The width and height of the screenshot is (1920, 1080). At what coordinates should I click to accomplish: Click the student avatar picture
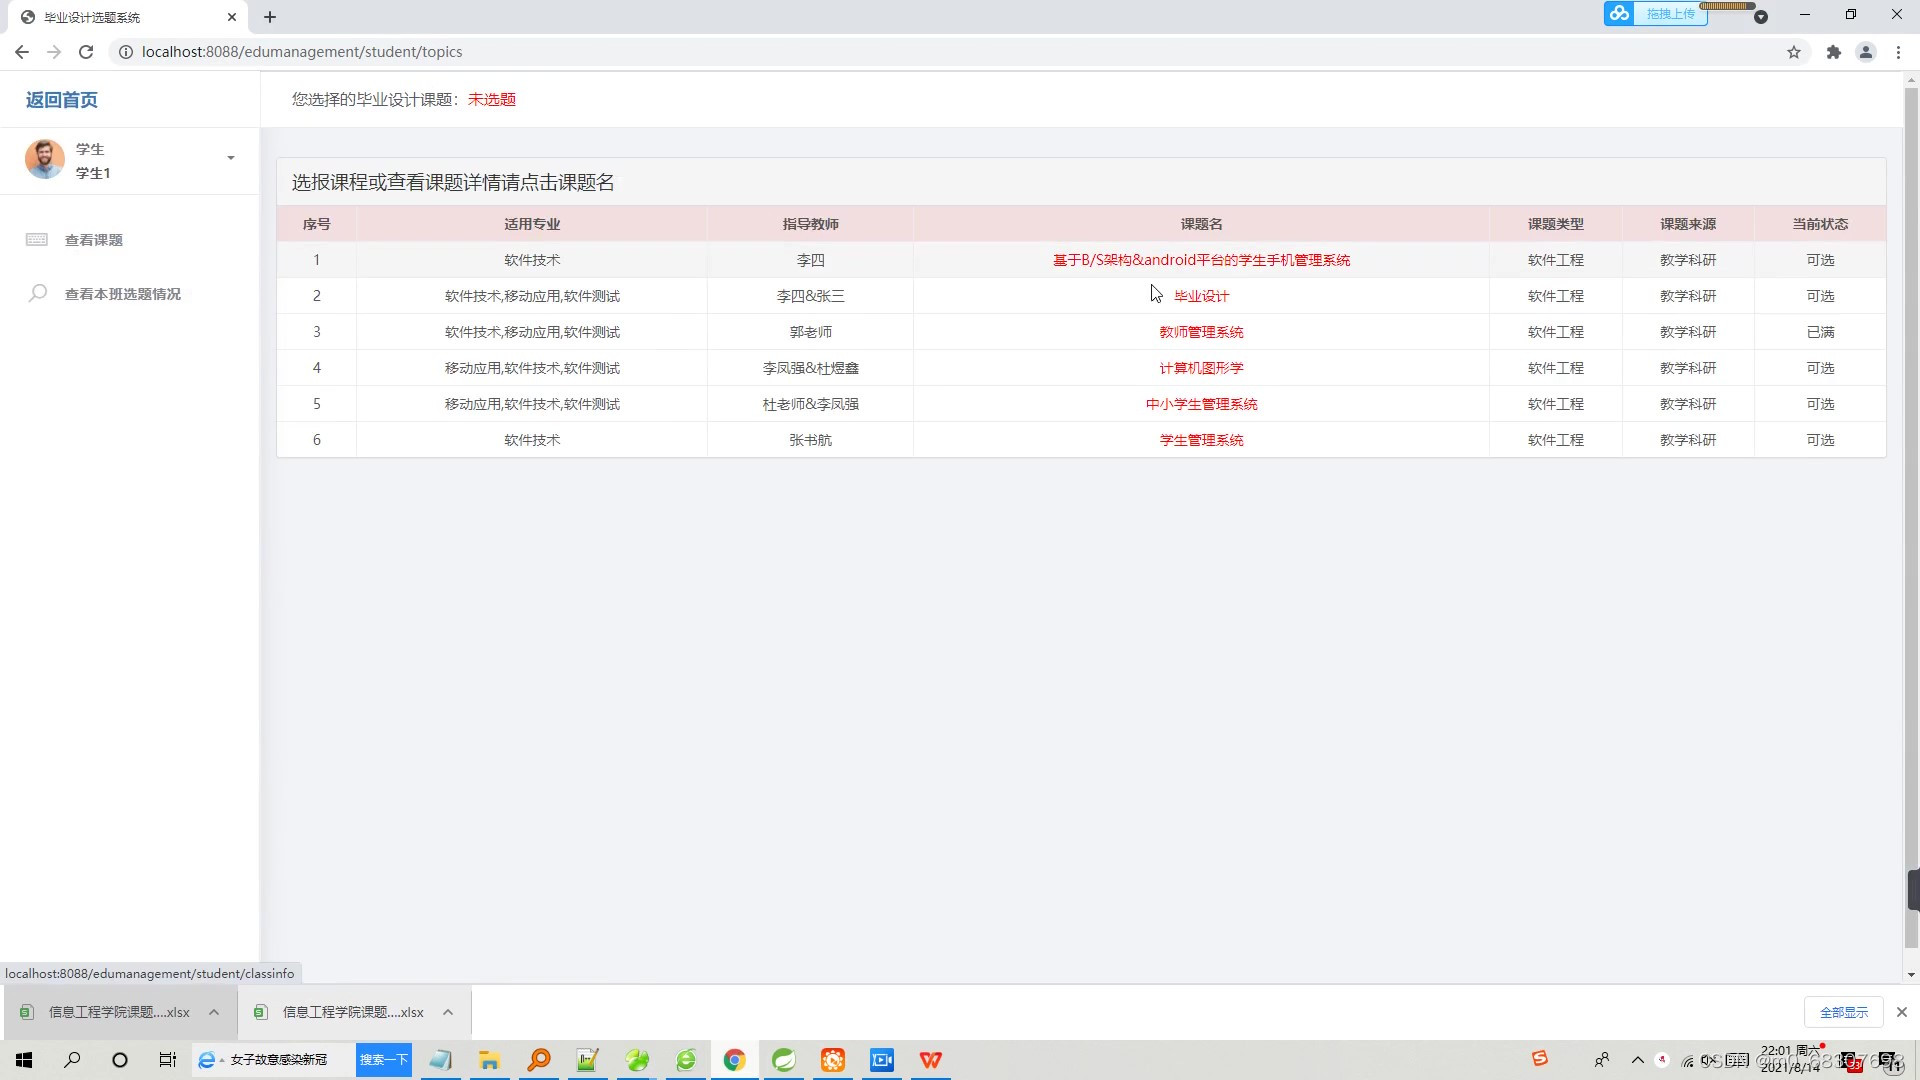pyautogui.click(x=45, y=160)
